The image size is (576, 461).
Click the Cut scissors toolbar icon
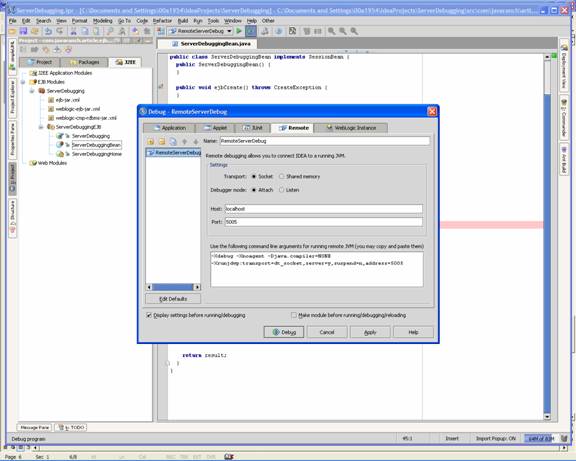click(73, 31)
